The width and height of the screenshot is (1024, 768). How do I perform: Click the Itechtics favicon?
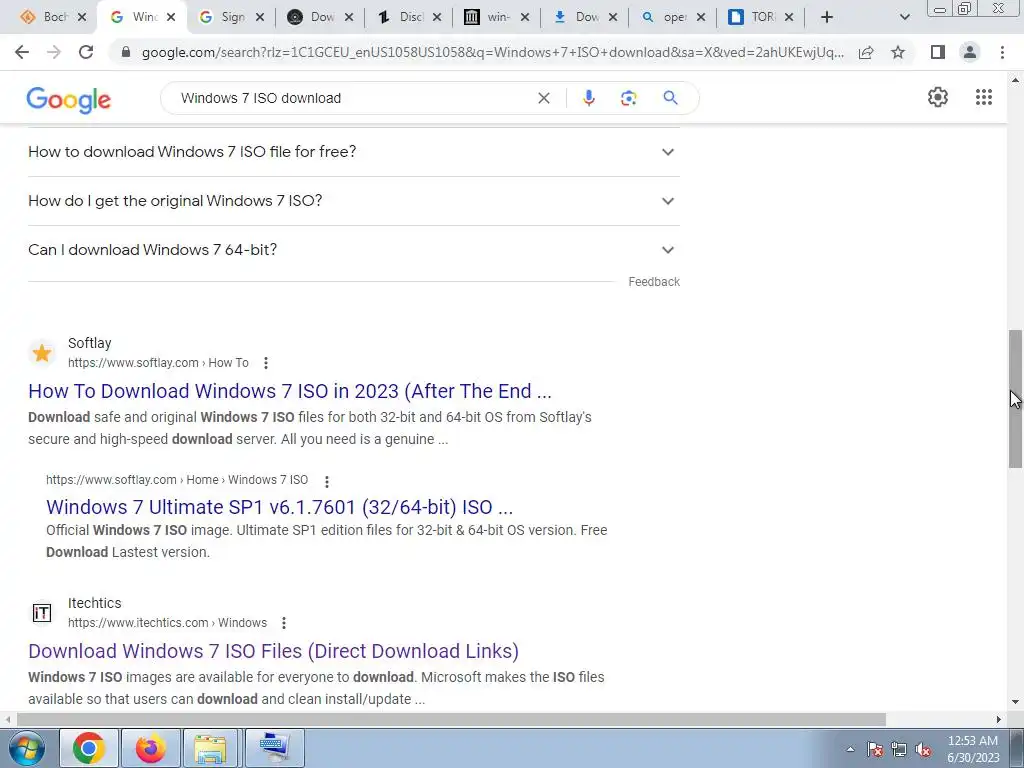pyautogui.click(x=42, y=613)
